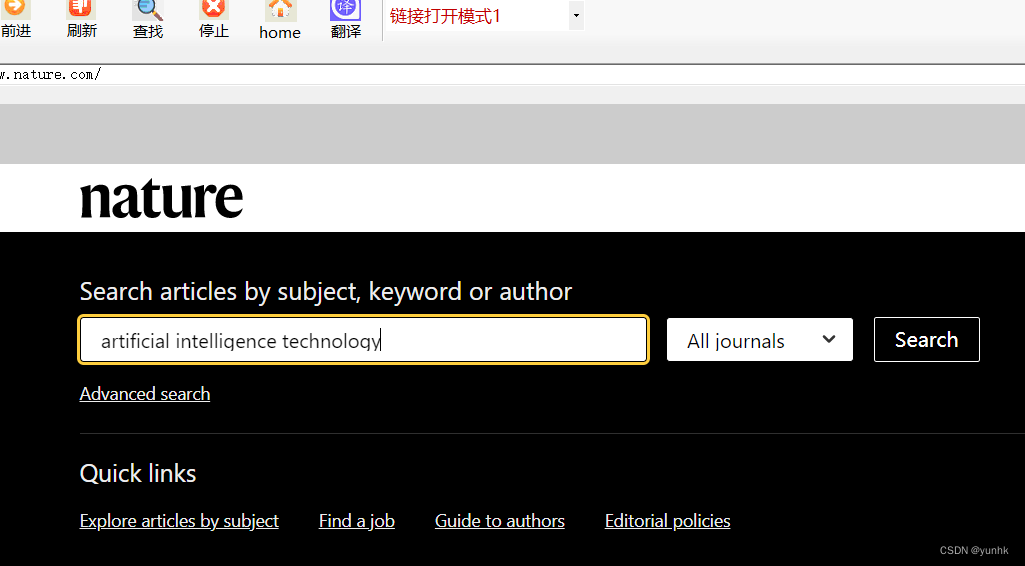Open Explore articles by subject link
The height and width of the screenshot is (566, 1025).
tap(179, 521)
